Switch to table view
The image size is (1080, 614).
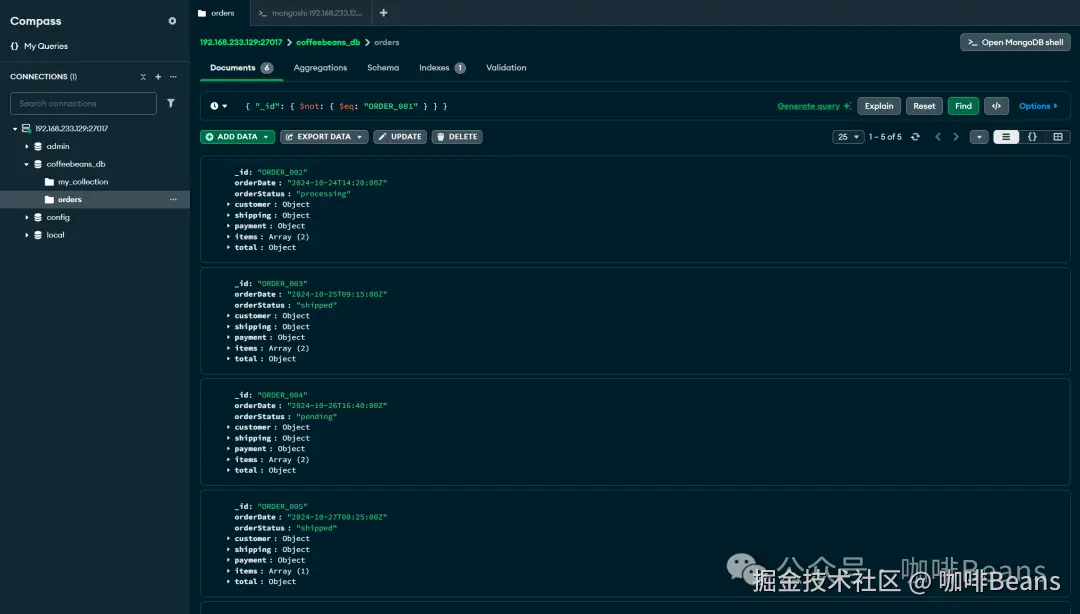1058,137
